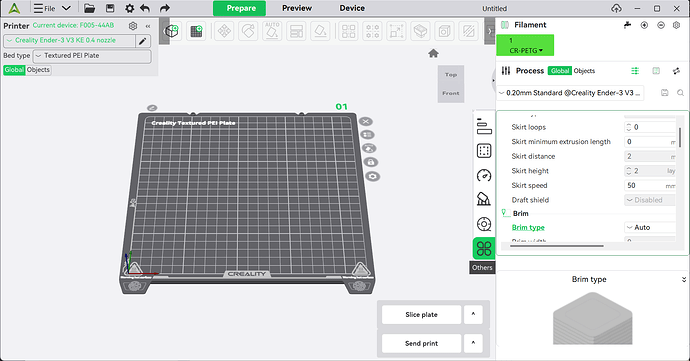Open the Brim type Auto dropdown
690x361 pixels.
pyautogui.click(x=650, y=228)
